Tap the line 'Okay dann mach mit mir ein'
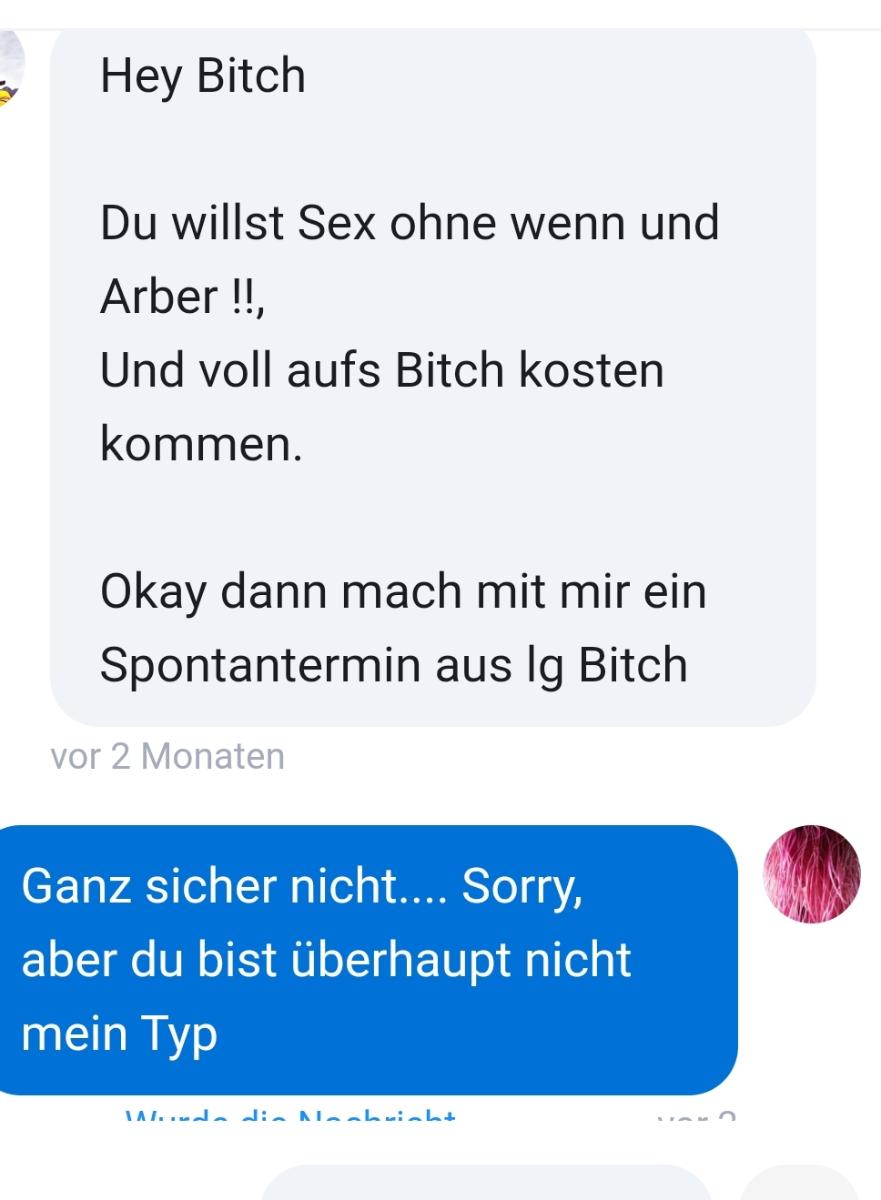881x1200 pixels. (403, 591)
